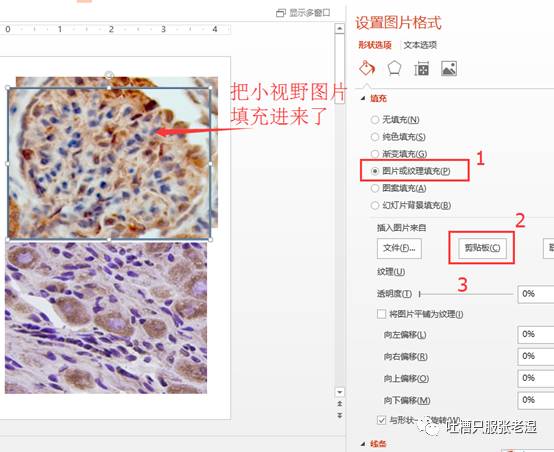Image resolution: width=554 pixels, height=452 pixels.
Task: Click the 显示多窗口 window icon
Action: coord(281,13)
